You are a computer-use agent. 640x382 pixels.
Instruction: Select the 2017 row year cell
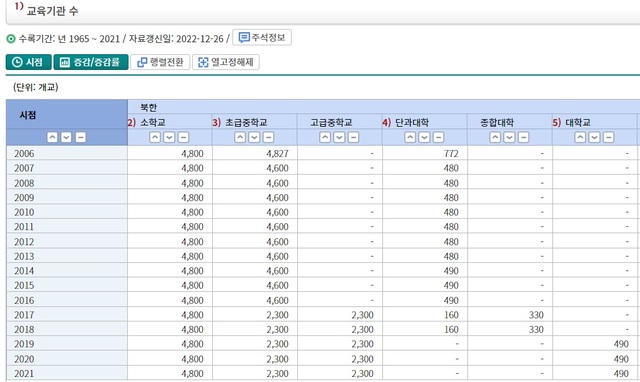pos(67,315)
